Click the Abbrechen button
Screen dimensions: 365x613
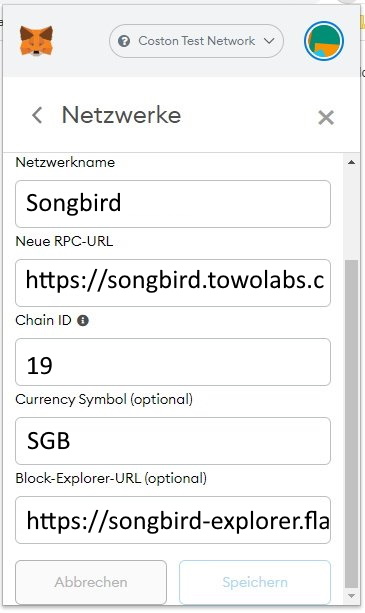click(91, 582)
